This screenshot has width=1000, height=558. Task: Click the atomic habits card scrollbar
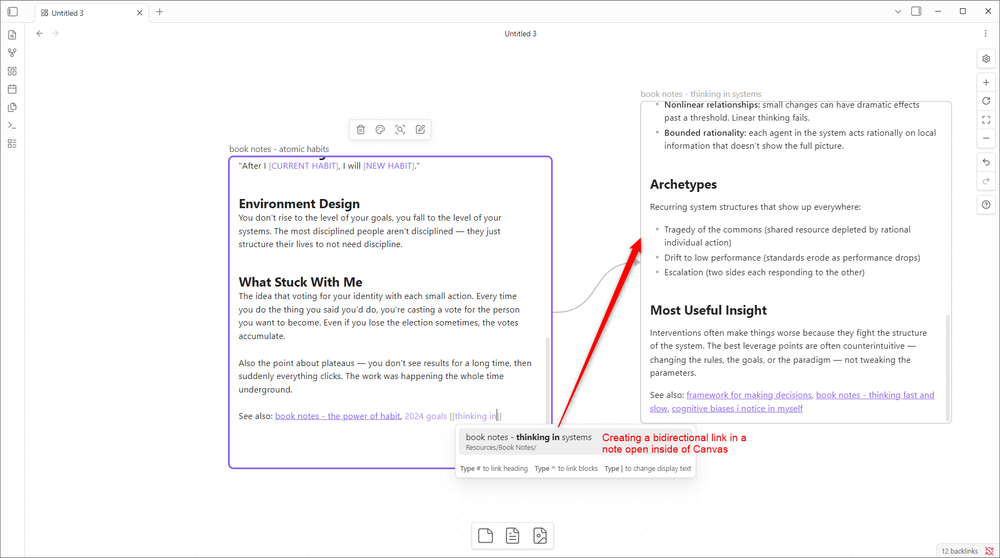pos(547,379)
